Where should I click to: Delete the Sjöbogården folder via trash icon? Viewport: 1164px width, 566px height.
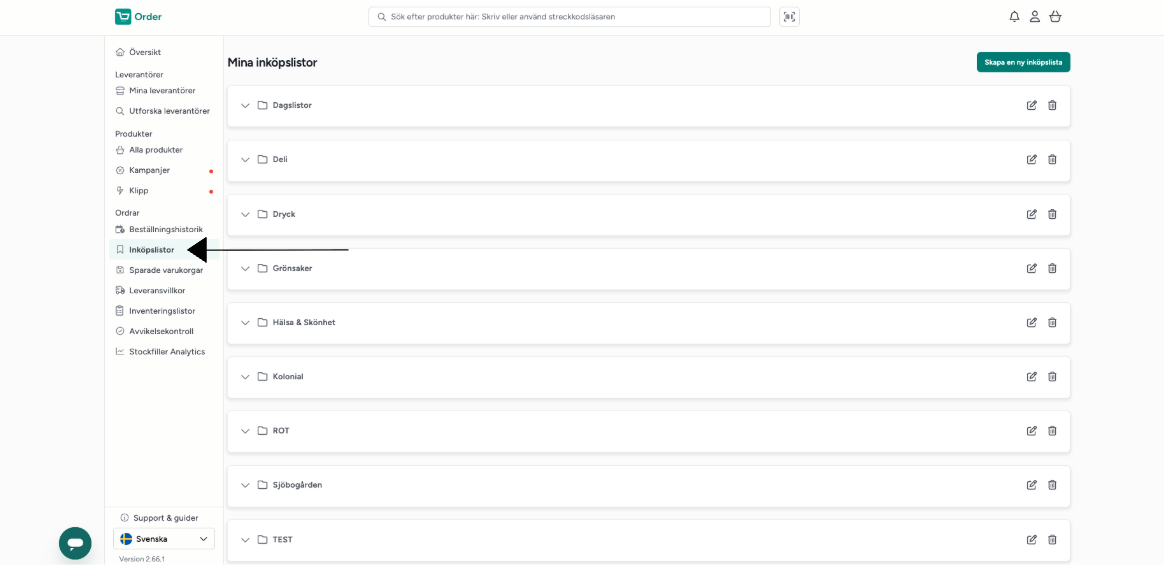click(x=1052, y=485)
